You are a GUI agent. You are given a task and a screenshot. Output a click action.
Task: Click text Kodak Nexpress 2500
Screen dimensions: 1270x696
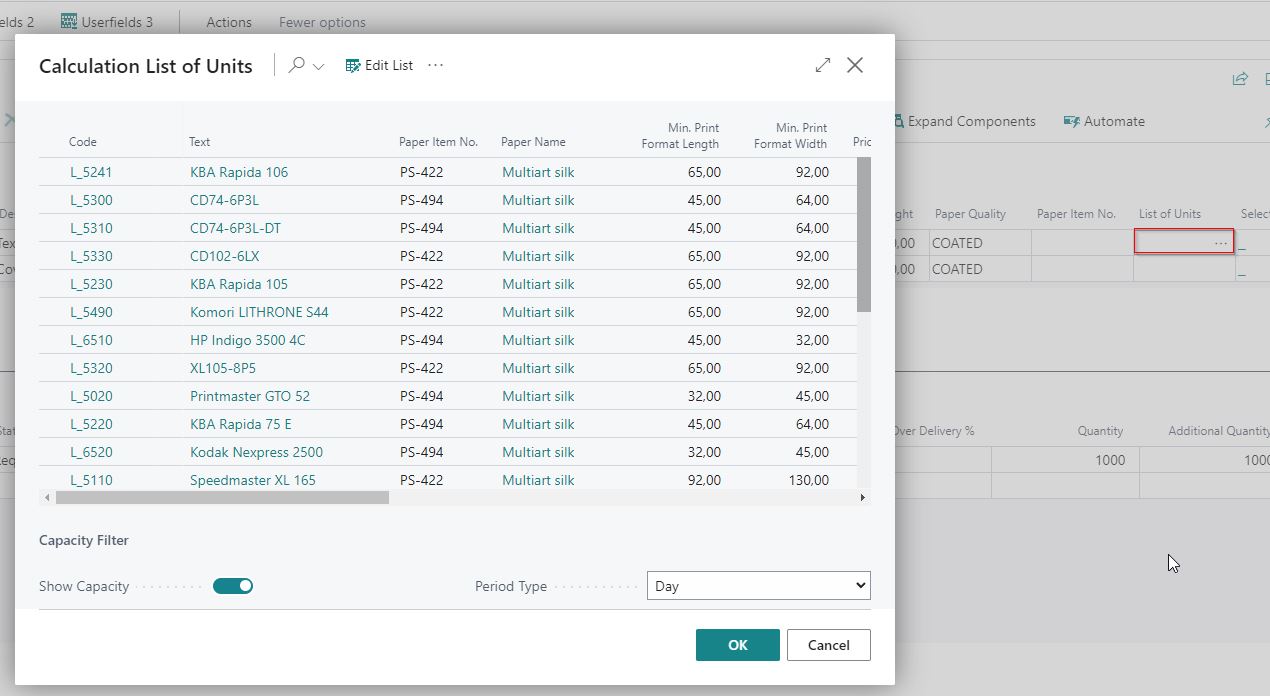[256, 452]
